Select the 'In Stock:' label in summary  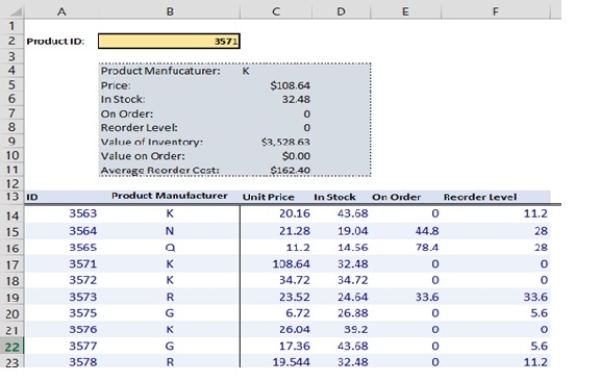pyautogui.click(x=123, y=100)
